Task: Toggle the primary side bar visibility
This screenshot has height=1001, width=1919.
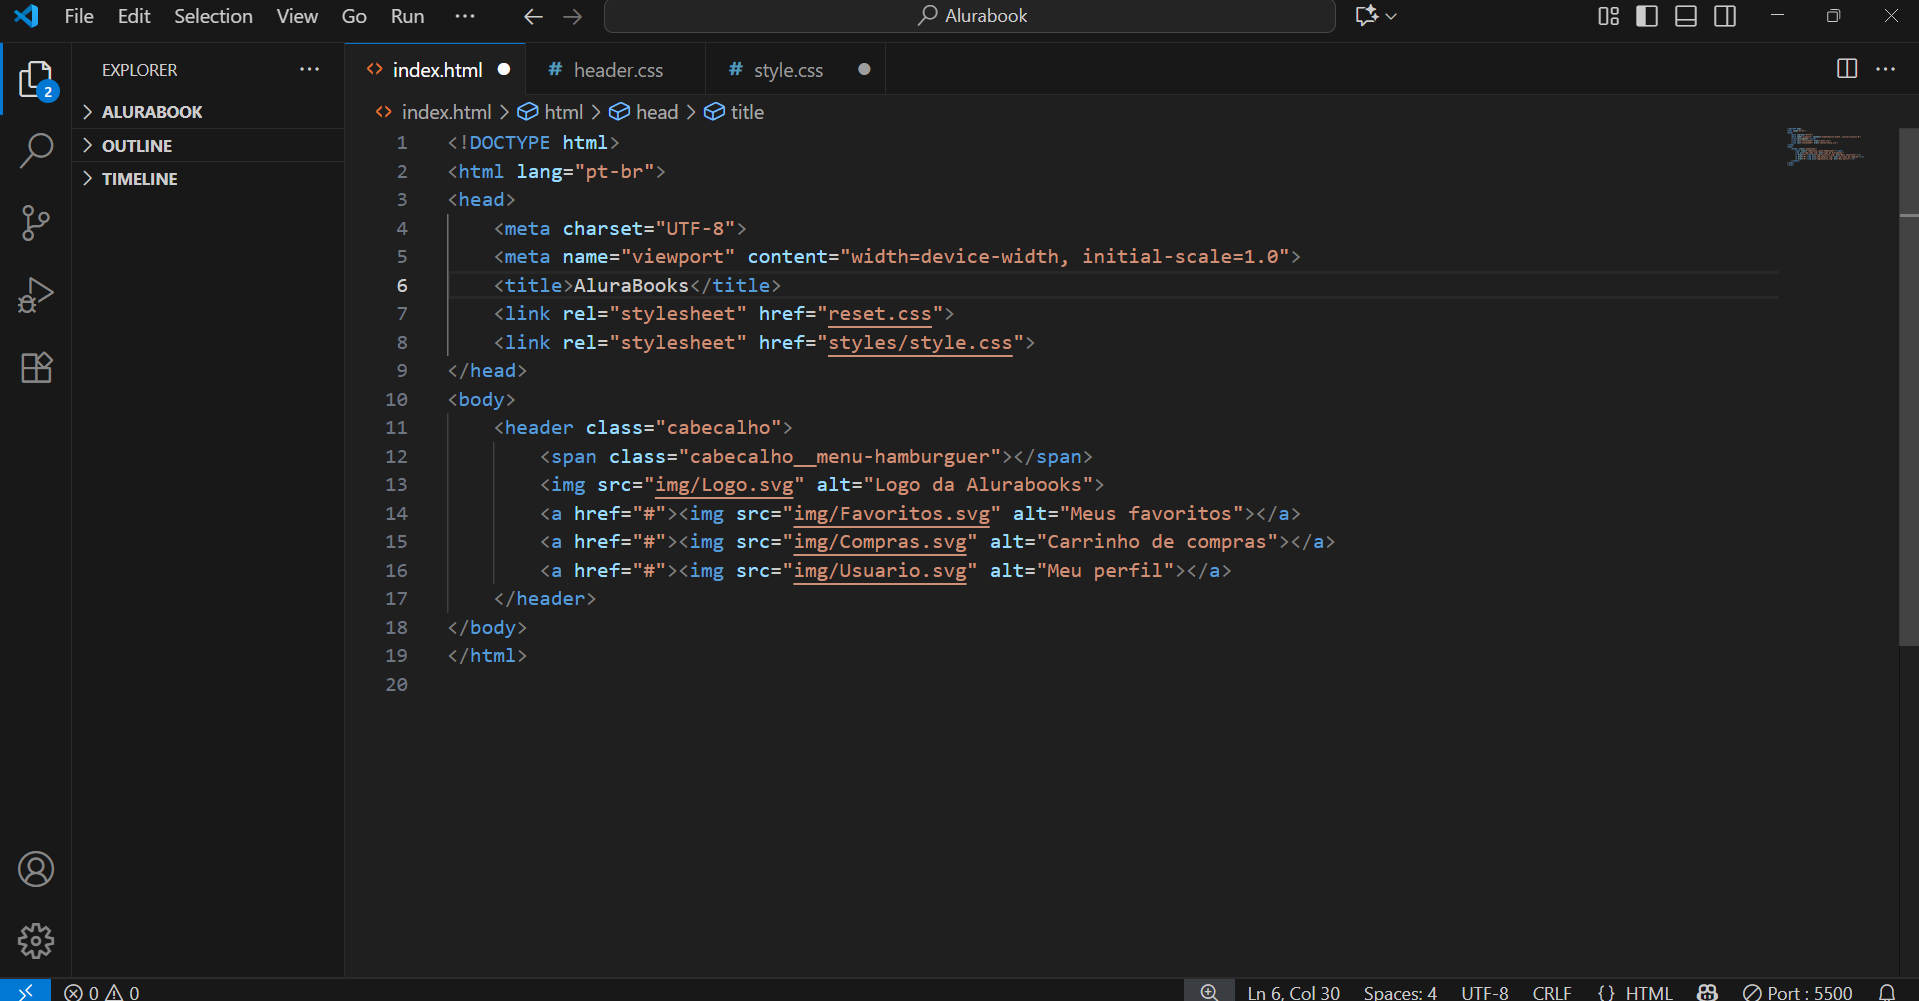Action: click(1646, 16)
